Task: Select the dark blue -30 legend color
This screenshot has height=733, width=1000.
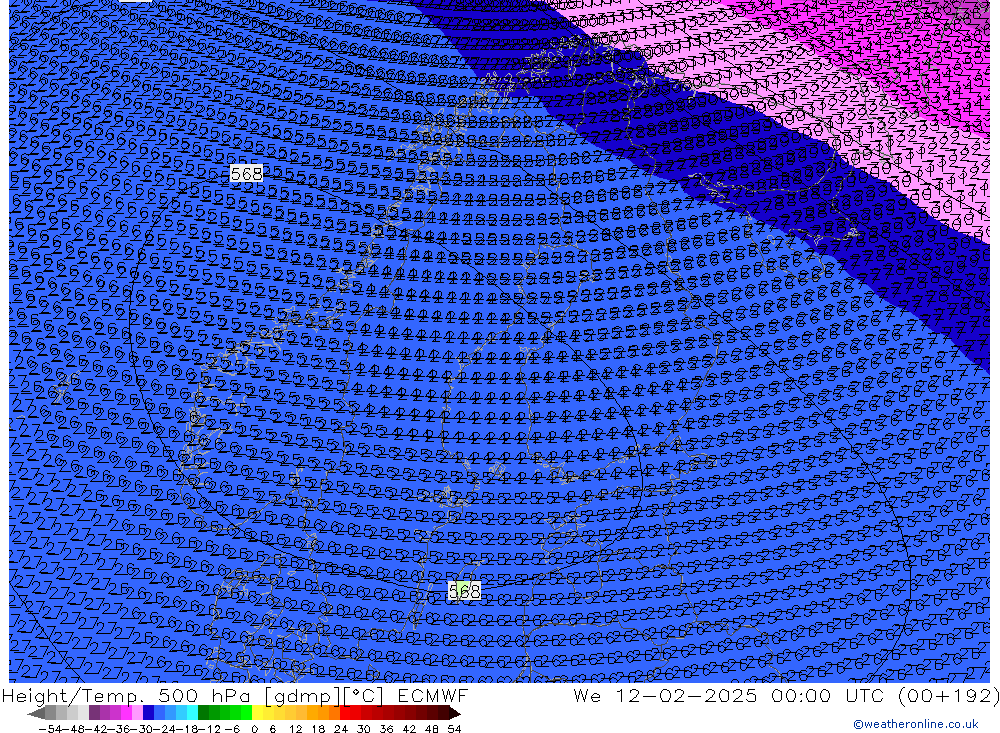Action: [148, 713]
